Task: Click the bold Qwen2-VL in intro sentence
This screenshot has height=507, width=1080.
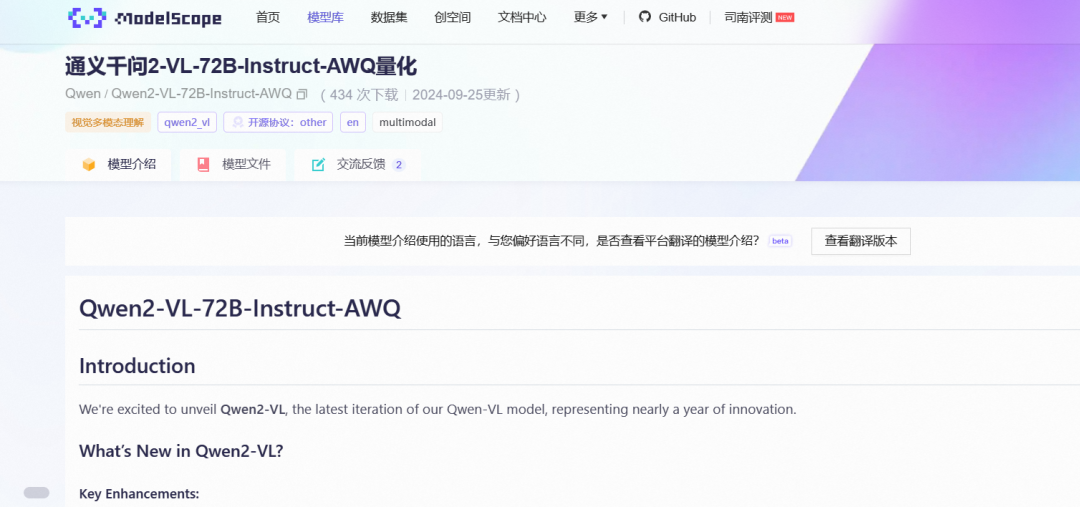Action: (253, 409)
